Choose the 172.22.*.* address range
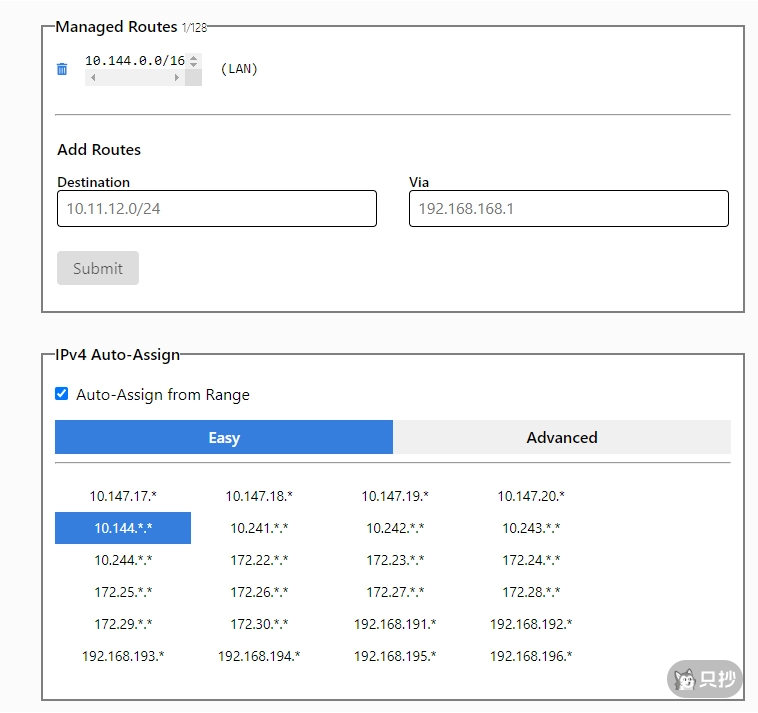Image resolution: width=758 pixels, height=713 pixels. click(259, 560)
